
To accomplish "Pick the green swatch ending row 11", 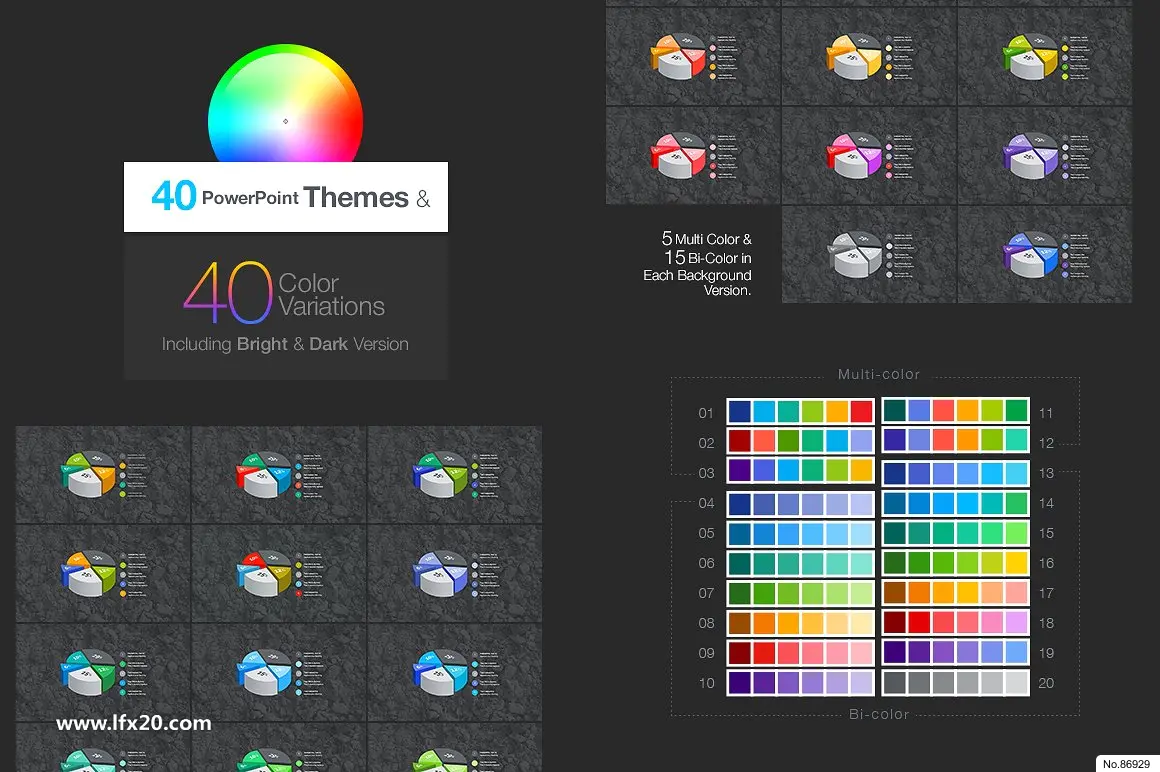I will pyautogui.click(x=1016, y=411).
